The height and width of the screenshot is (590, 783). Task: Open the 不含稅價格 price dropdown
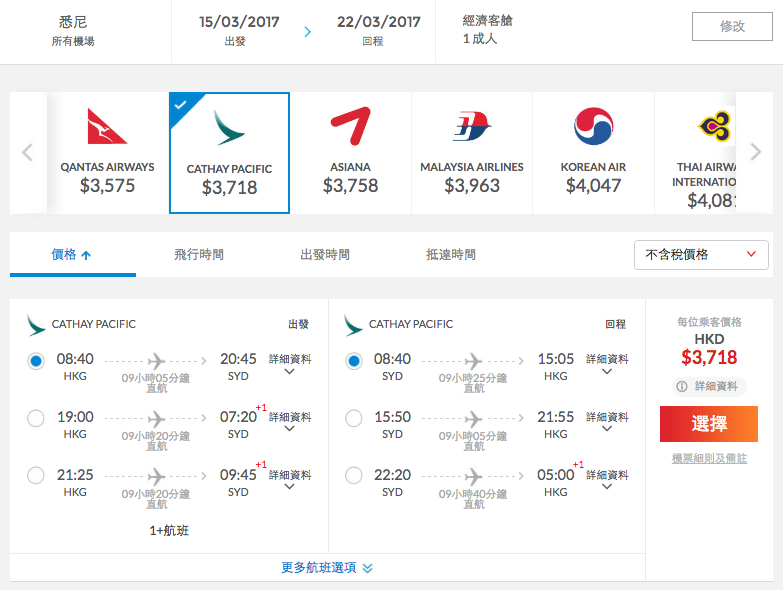coord(701,255)
